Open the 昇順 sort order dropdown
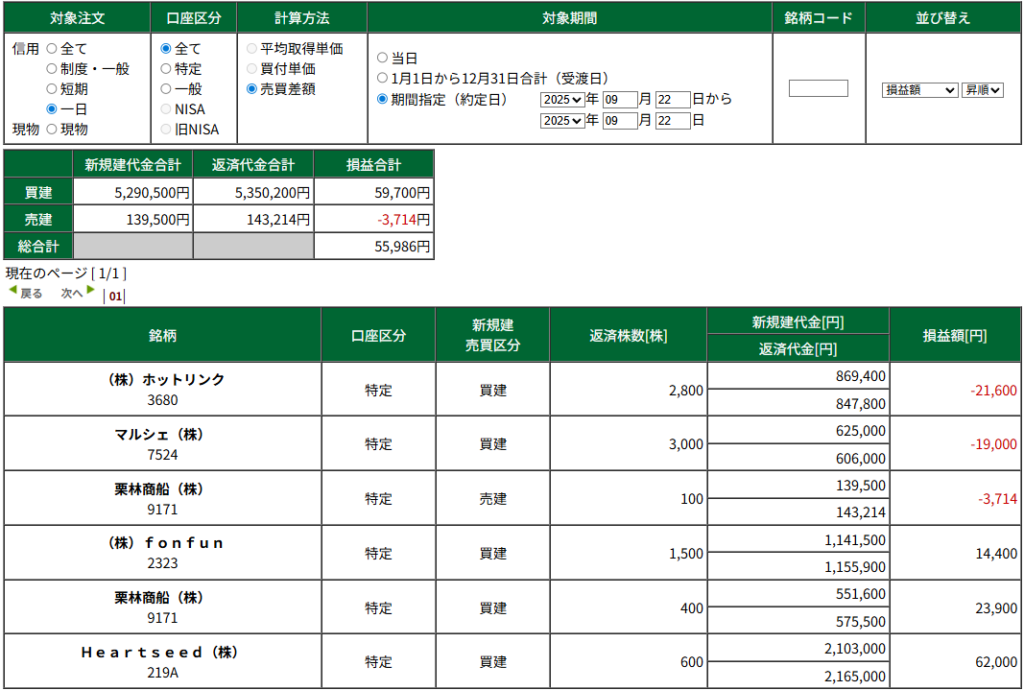Image resolution: width=1024 pixels, height=690 pixels. tap(983, 90)
